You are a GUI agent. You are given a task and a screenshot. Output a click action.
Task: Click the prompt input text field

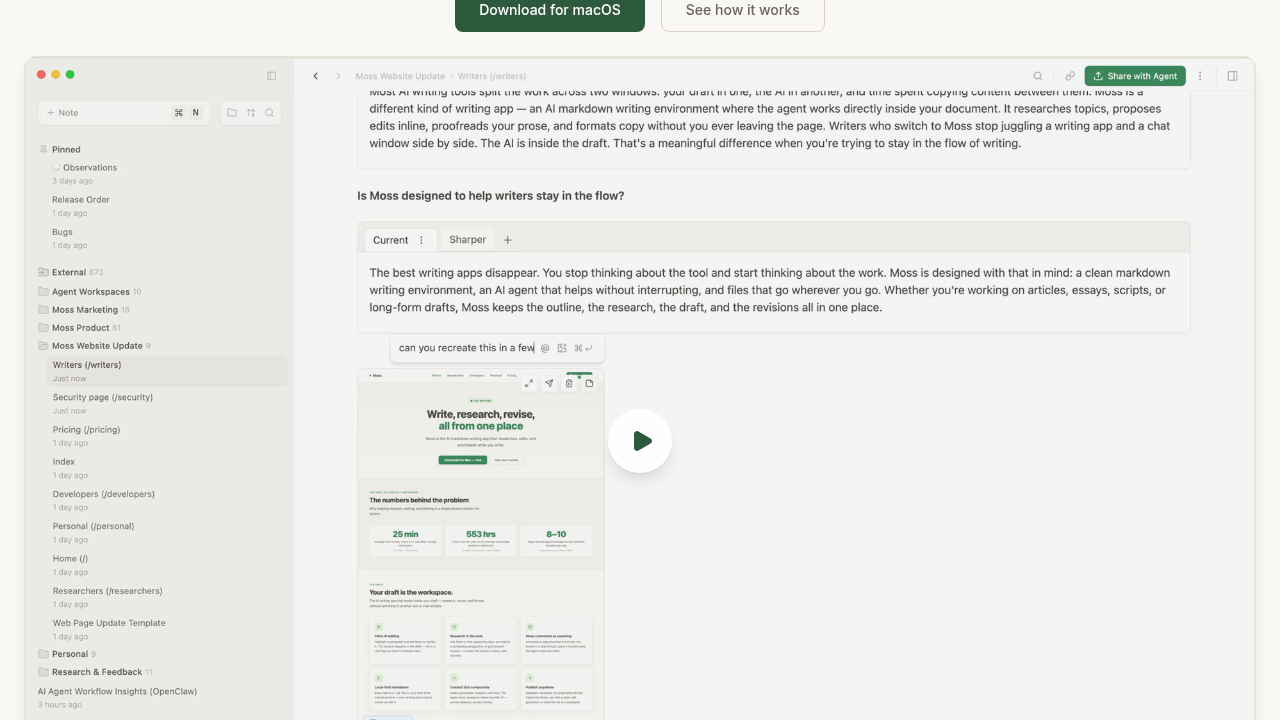(466, 348)
